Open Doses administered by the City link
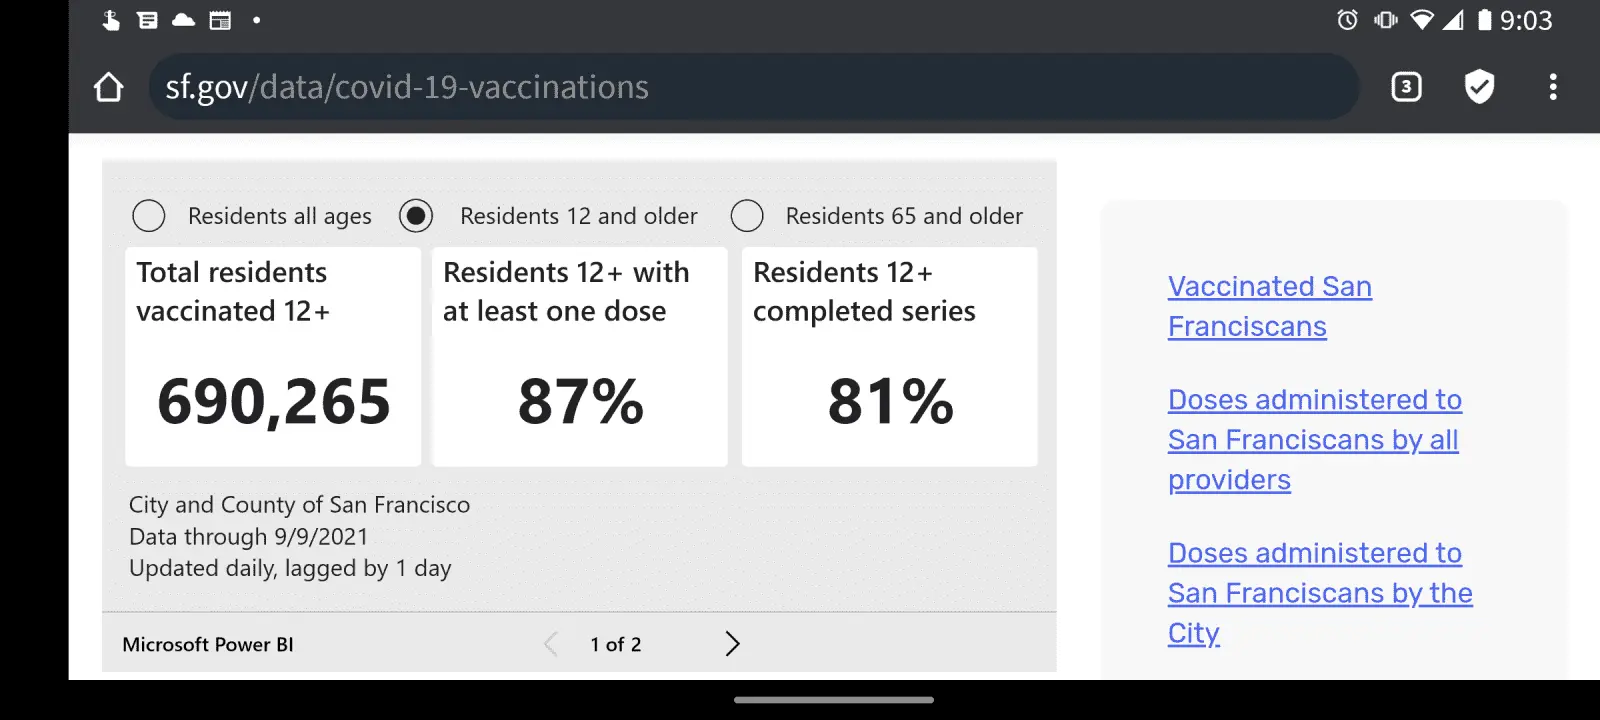 tap(1319, 593)
